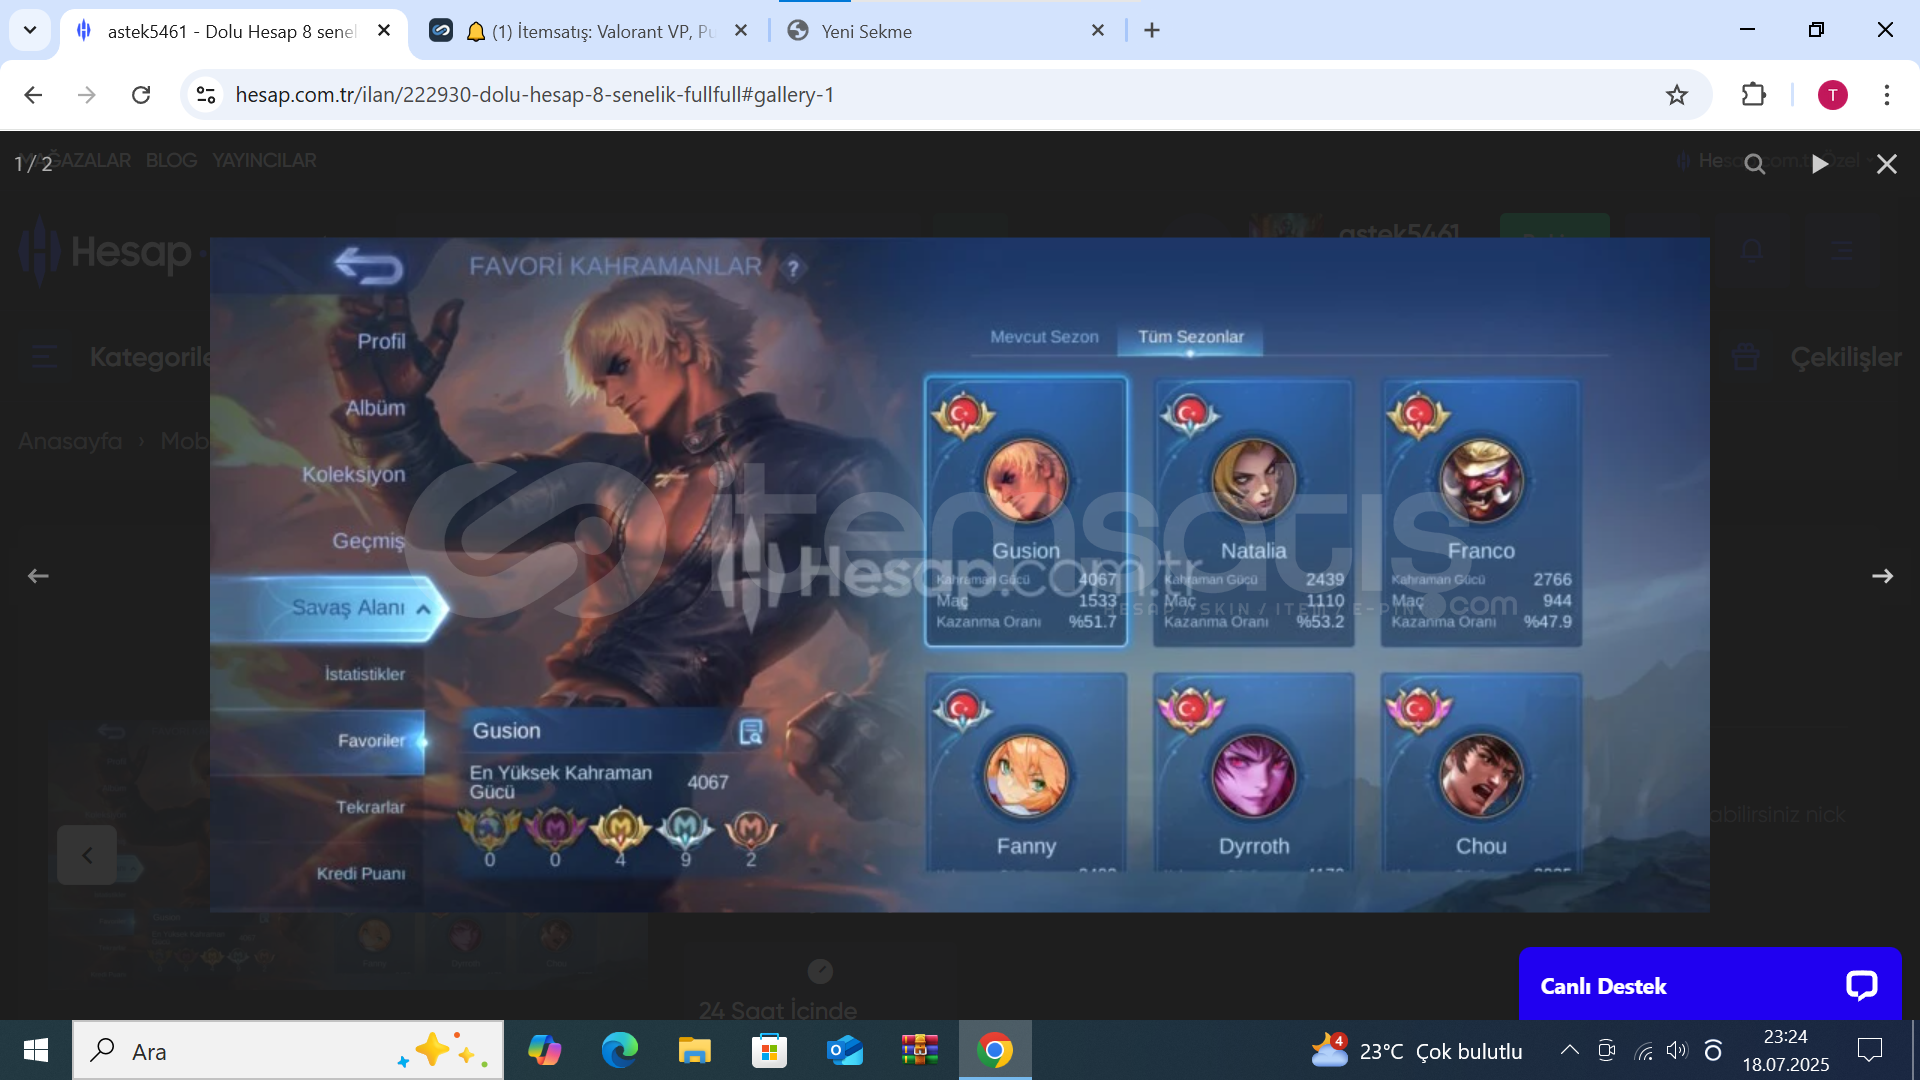Open the Chrome extensions puzzle icon
The width and height of the screenshot is (1920, 1080).
pos(1753,95)
